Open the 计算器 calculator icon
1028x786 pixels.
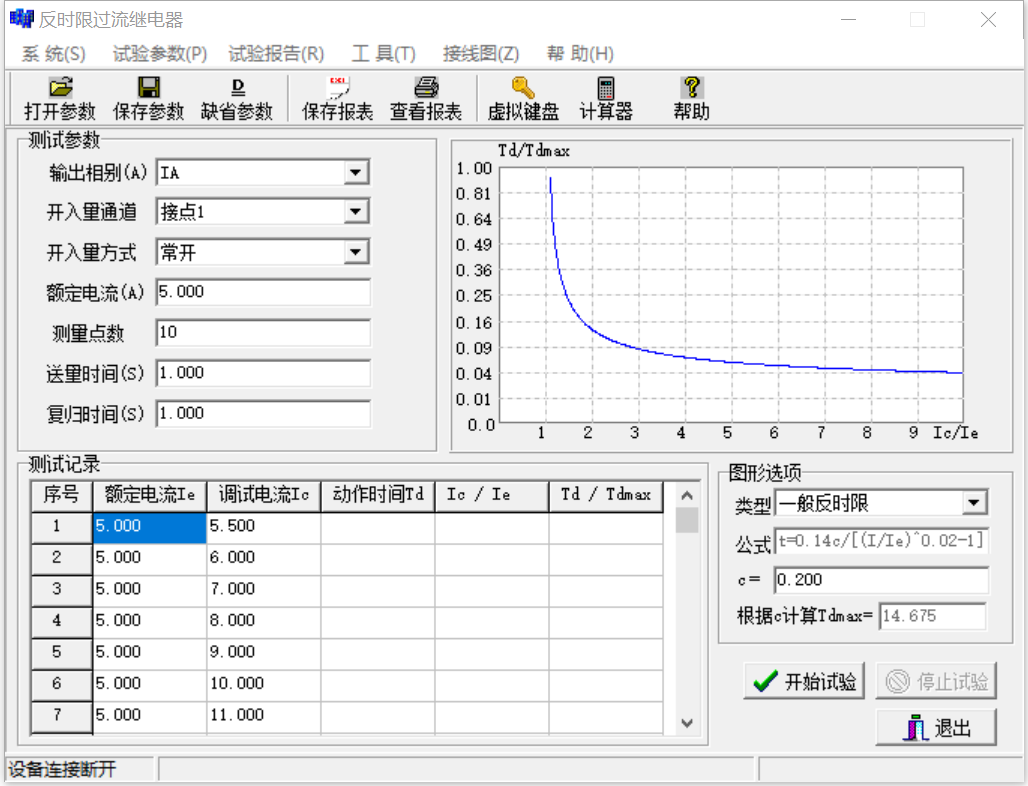pyautogui.click(x=606, y=88)
